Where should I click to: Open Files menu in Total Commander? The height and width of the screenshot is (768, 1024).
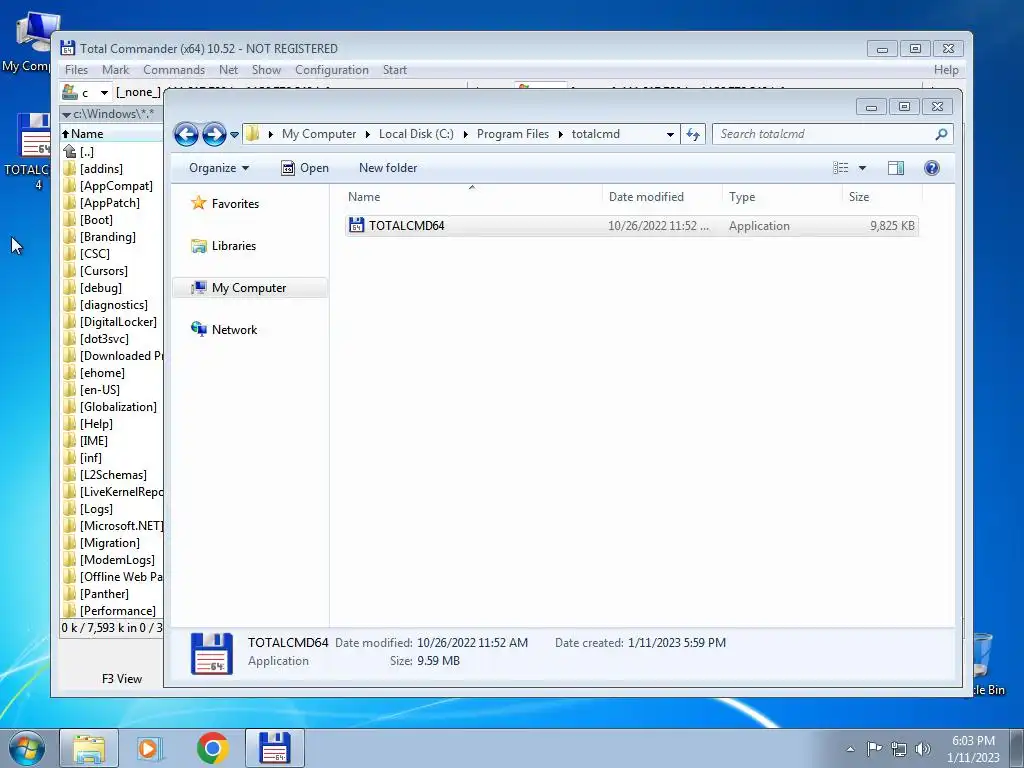click(76, 70)
